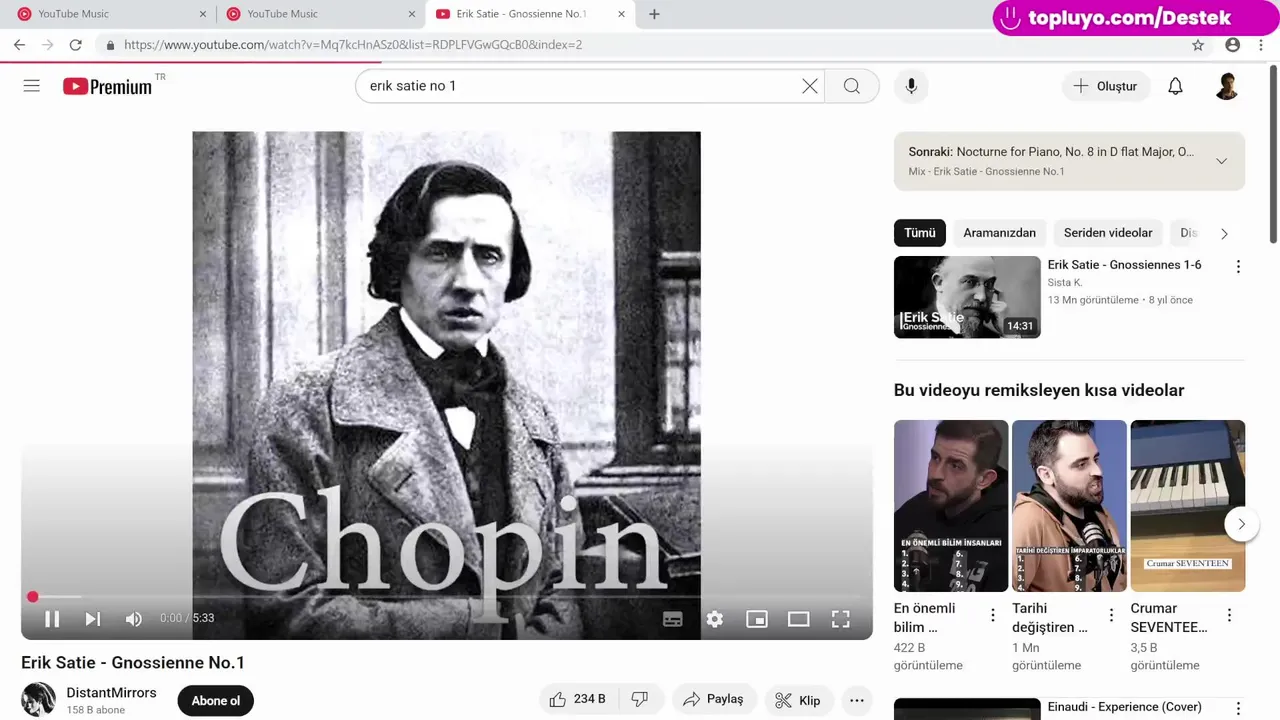
Task: Select the Aramanızdan filter chip
Action: [1000, 233]
